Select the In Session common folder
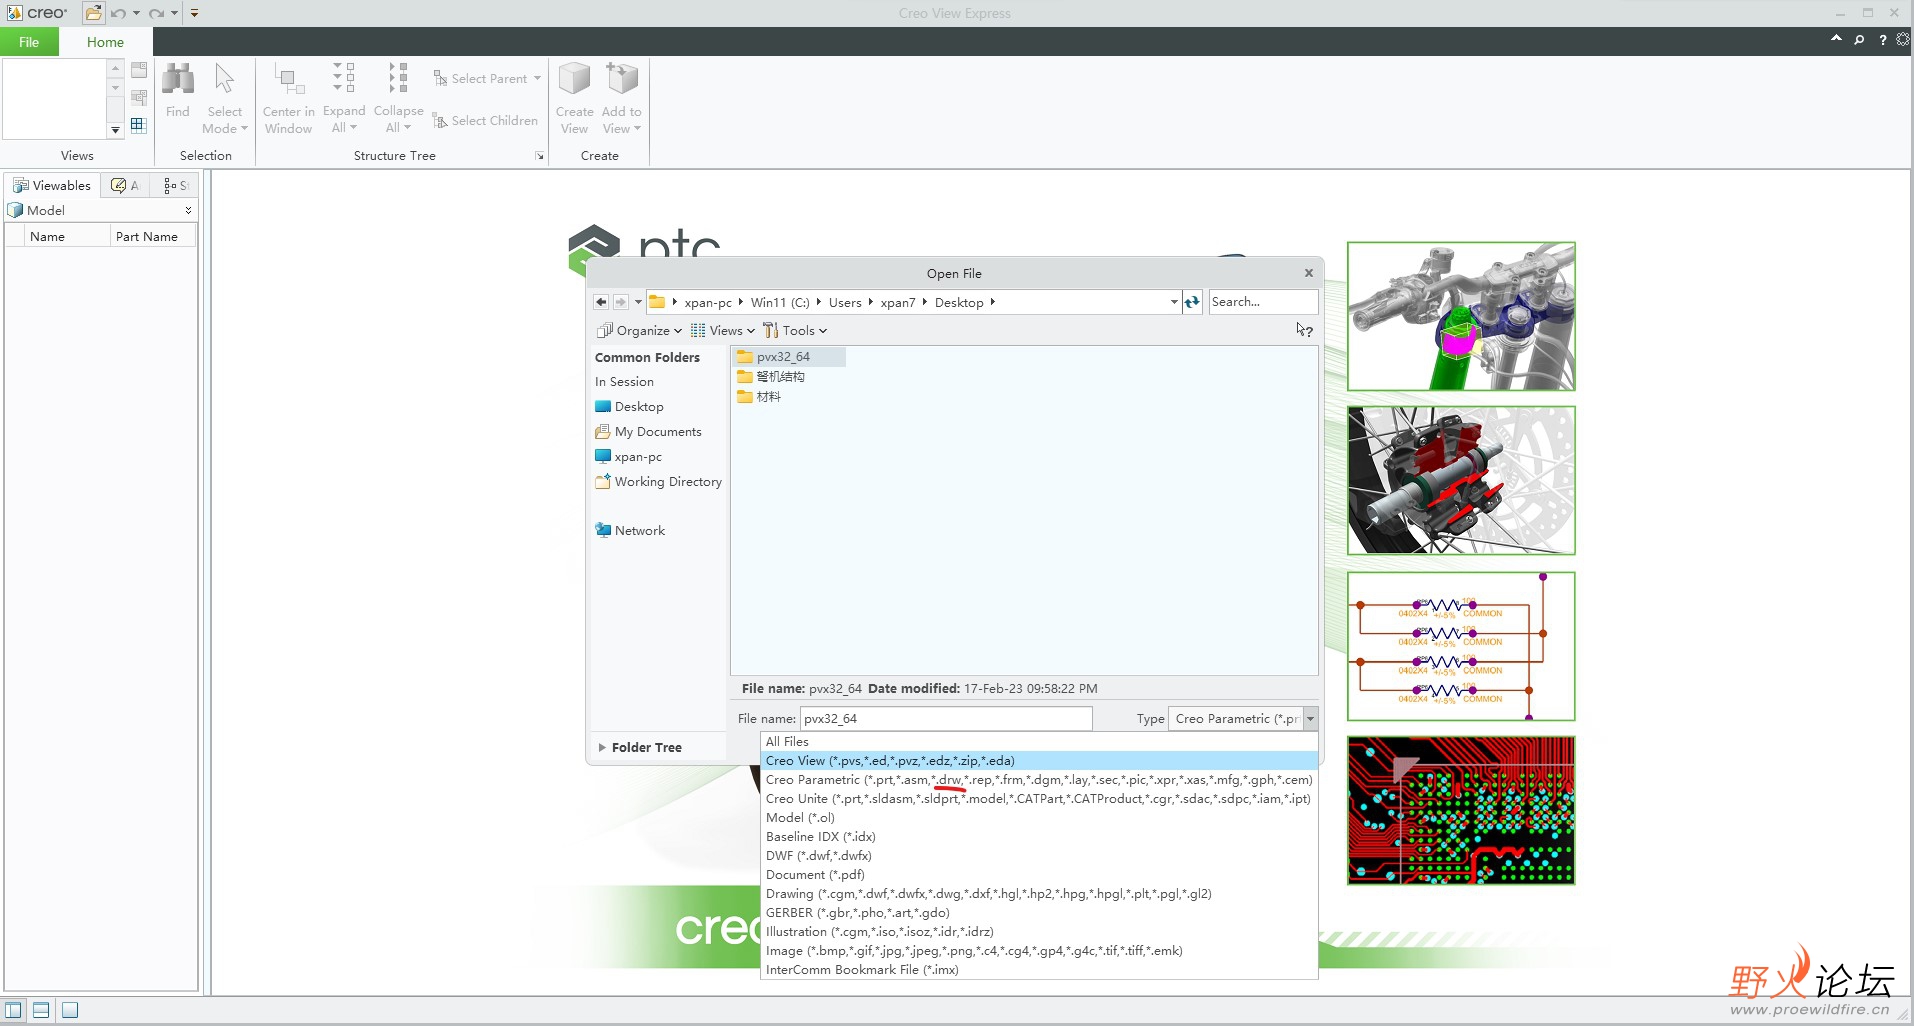The height and width of the screenshot is (1026, 1914). [x=624, y=382]
